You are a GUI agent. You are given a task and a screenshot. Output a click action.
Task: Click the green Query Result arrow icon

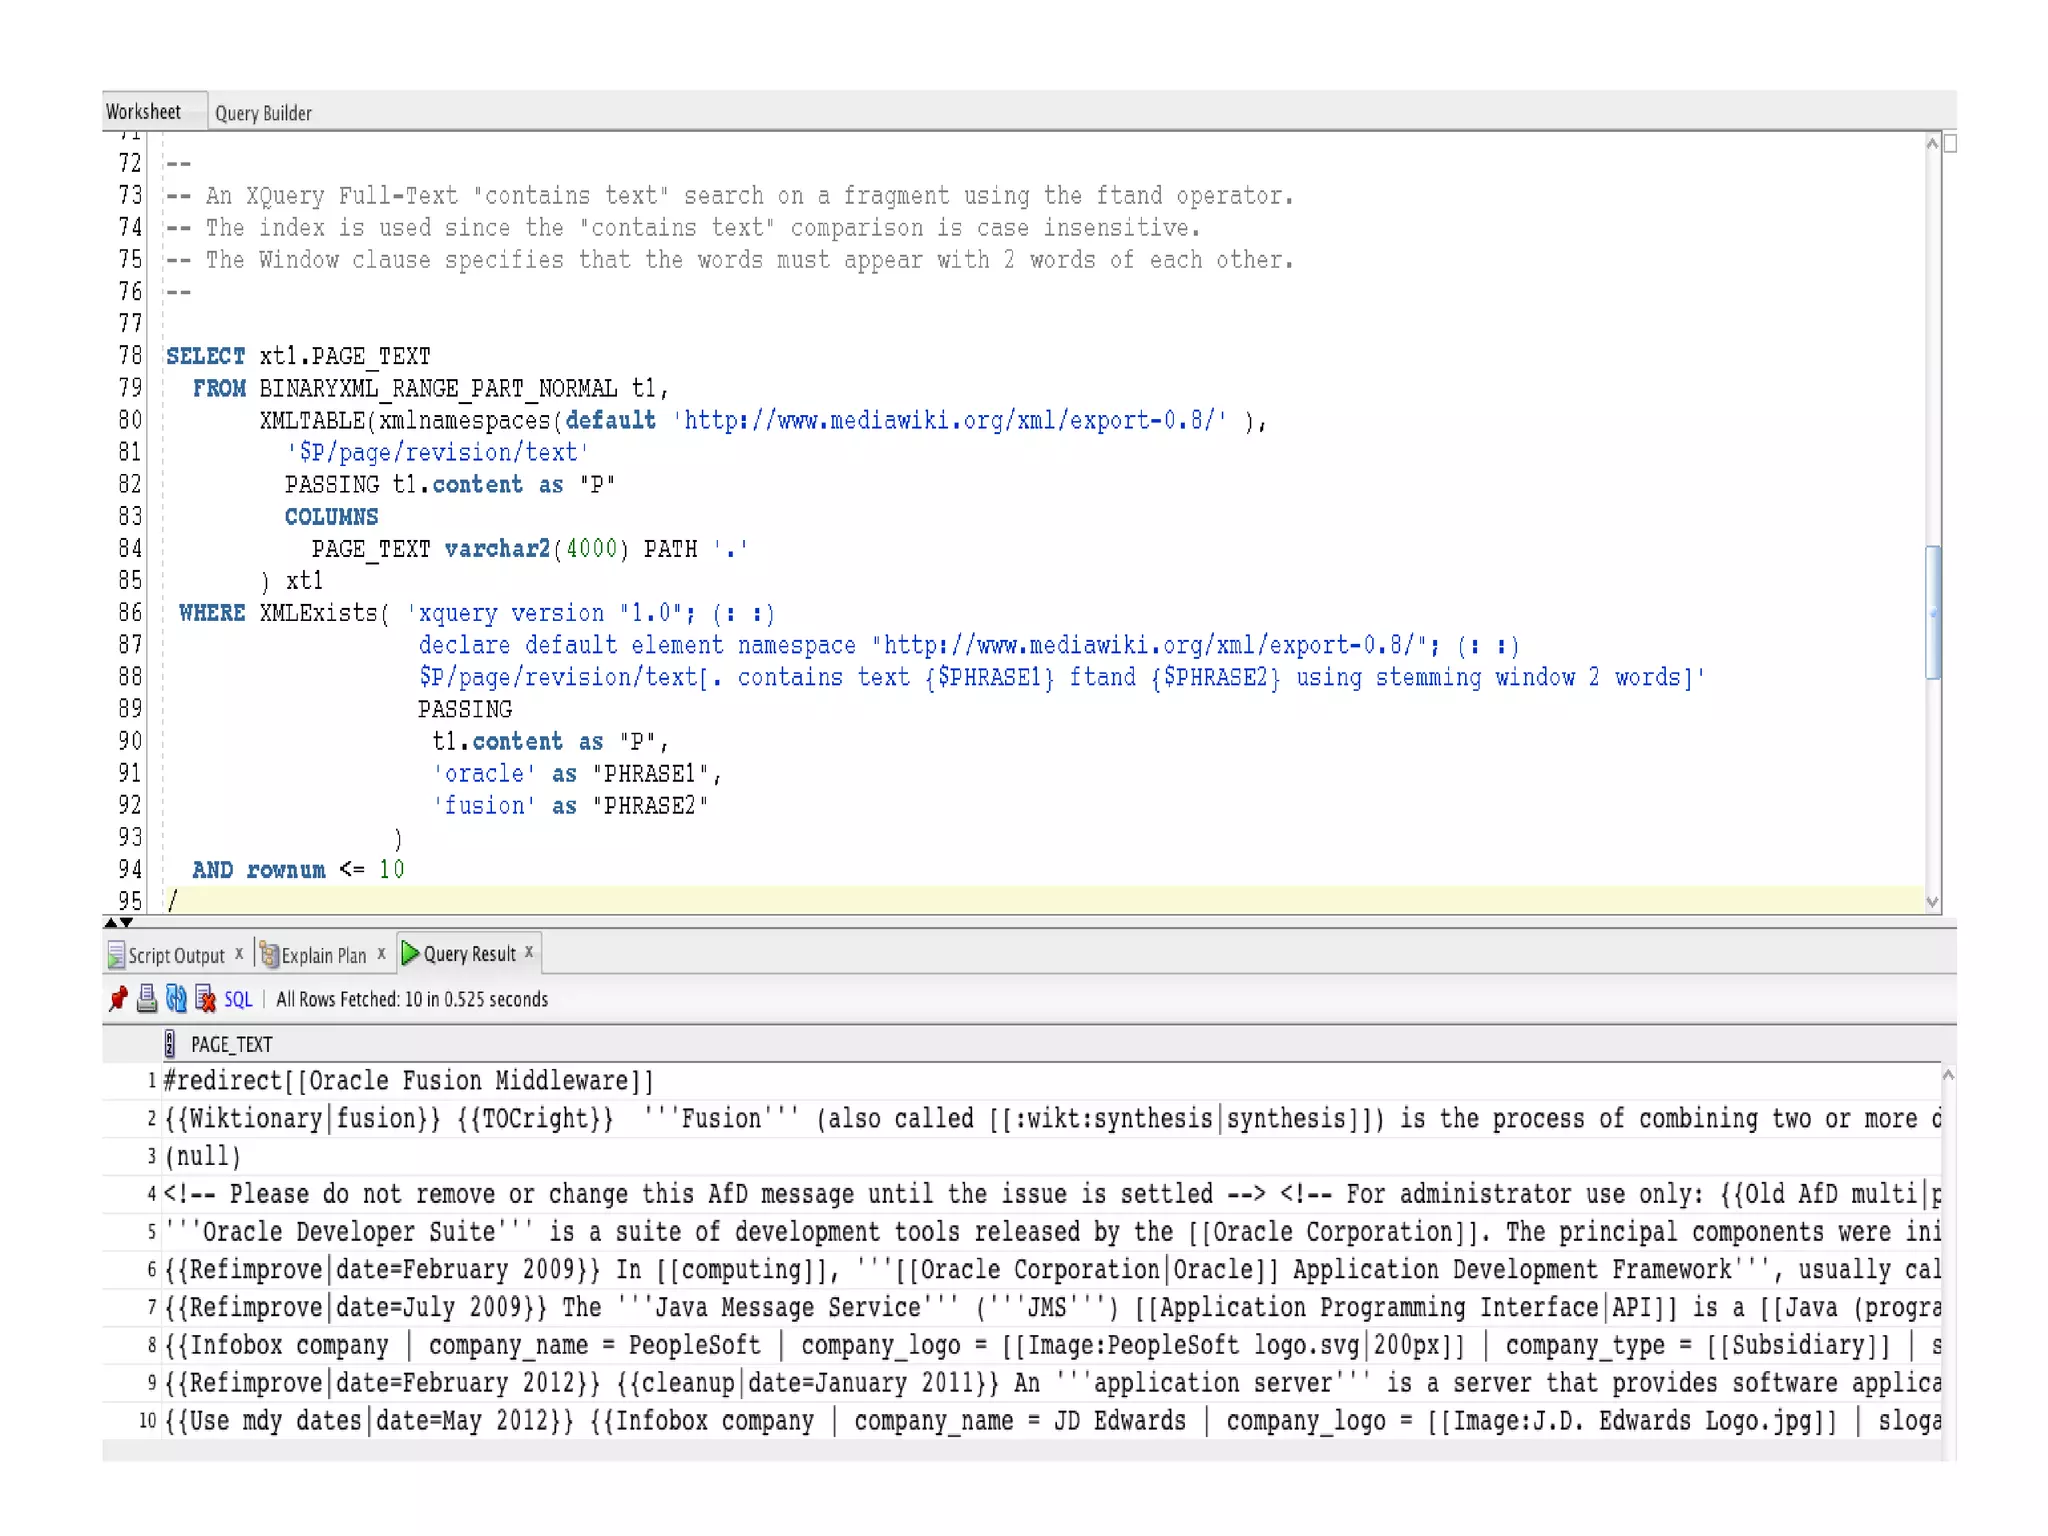pos(410,953)
